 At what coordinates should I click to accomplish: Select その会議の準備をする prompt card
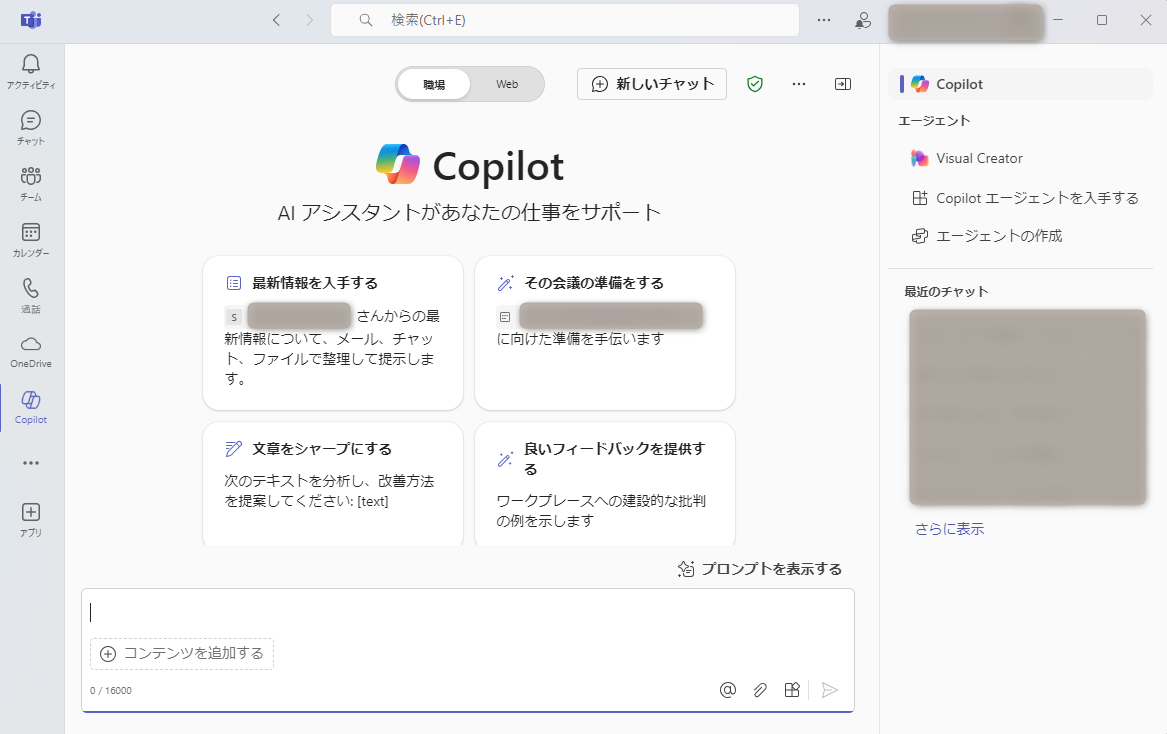(605, 333)
